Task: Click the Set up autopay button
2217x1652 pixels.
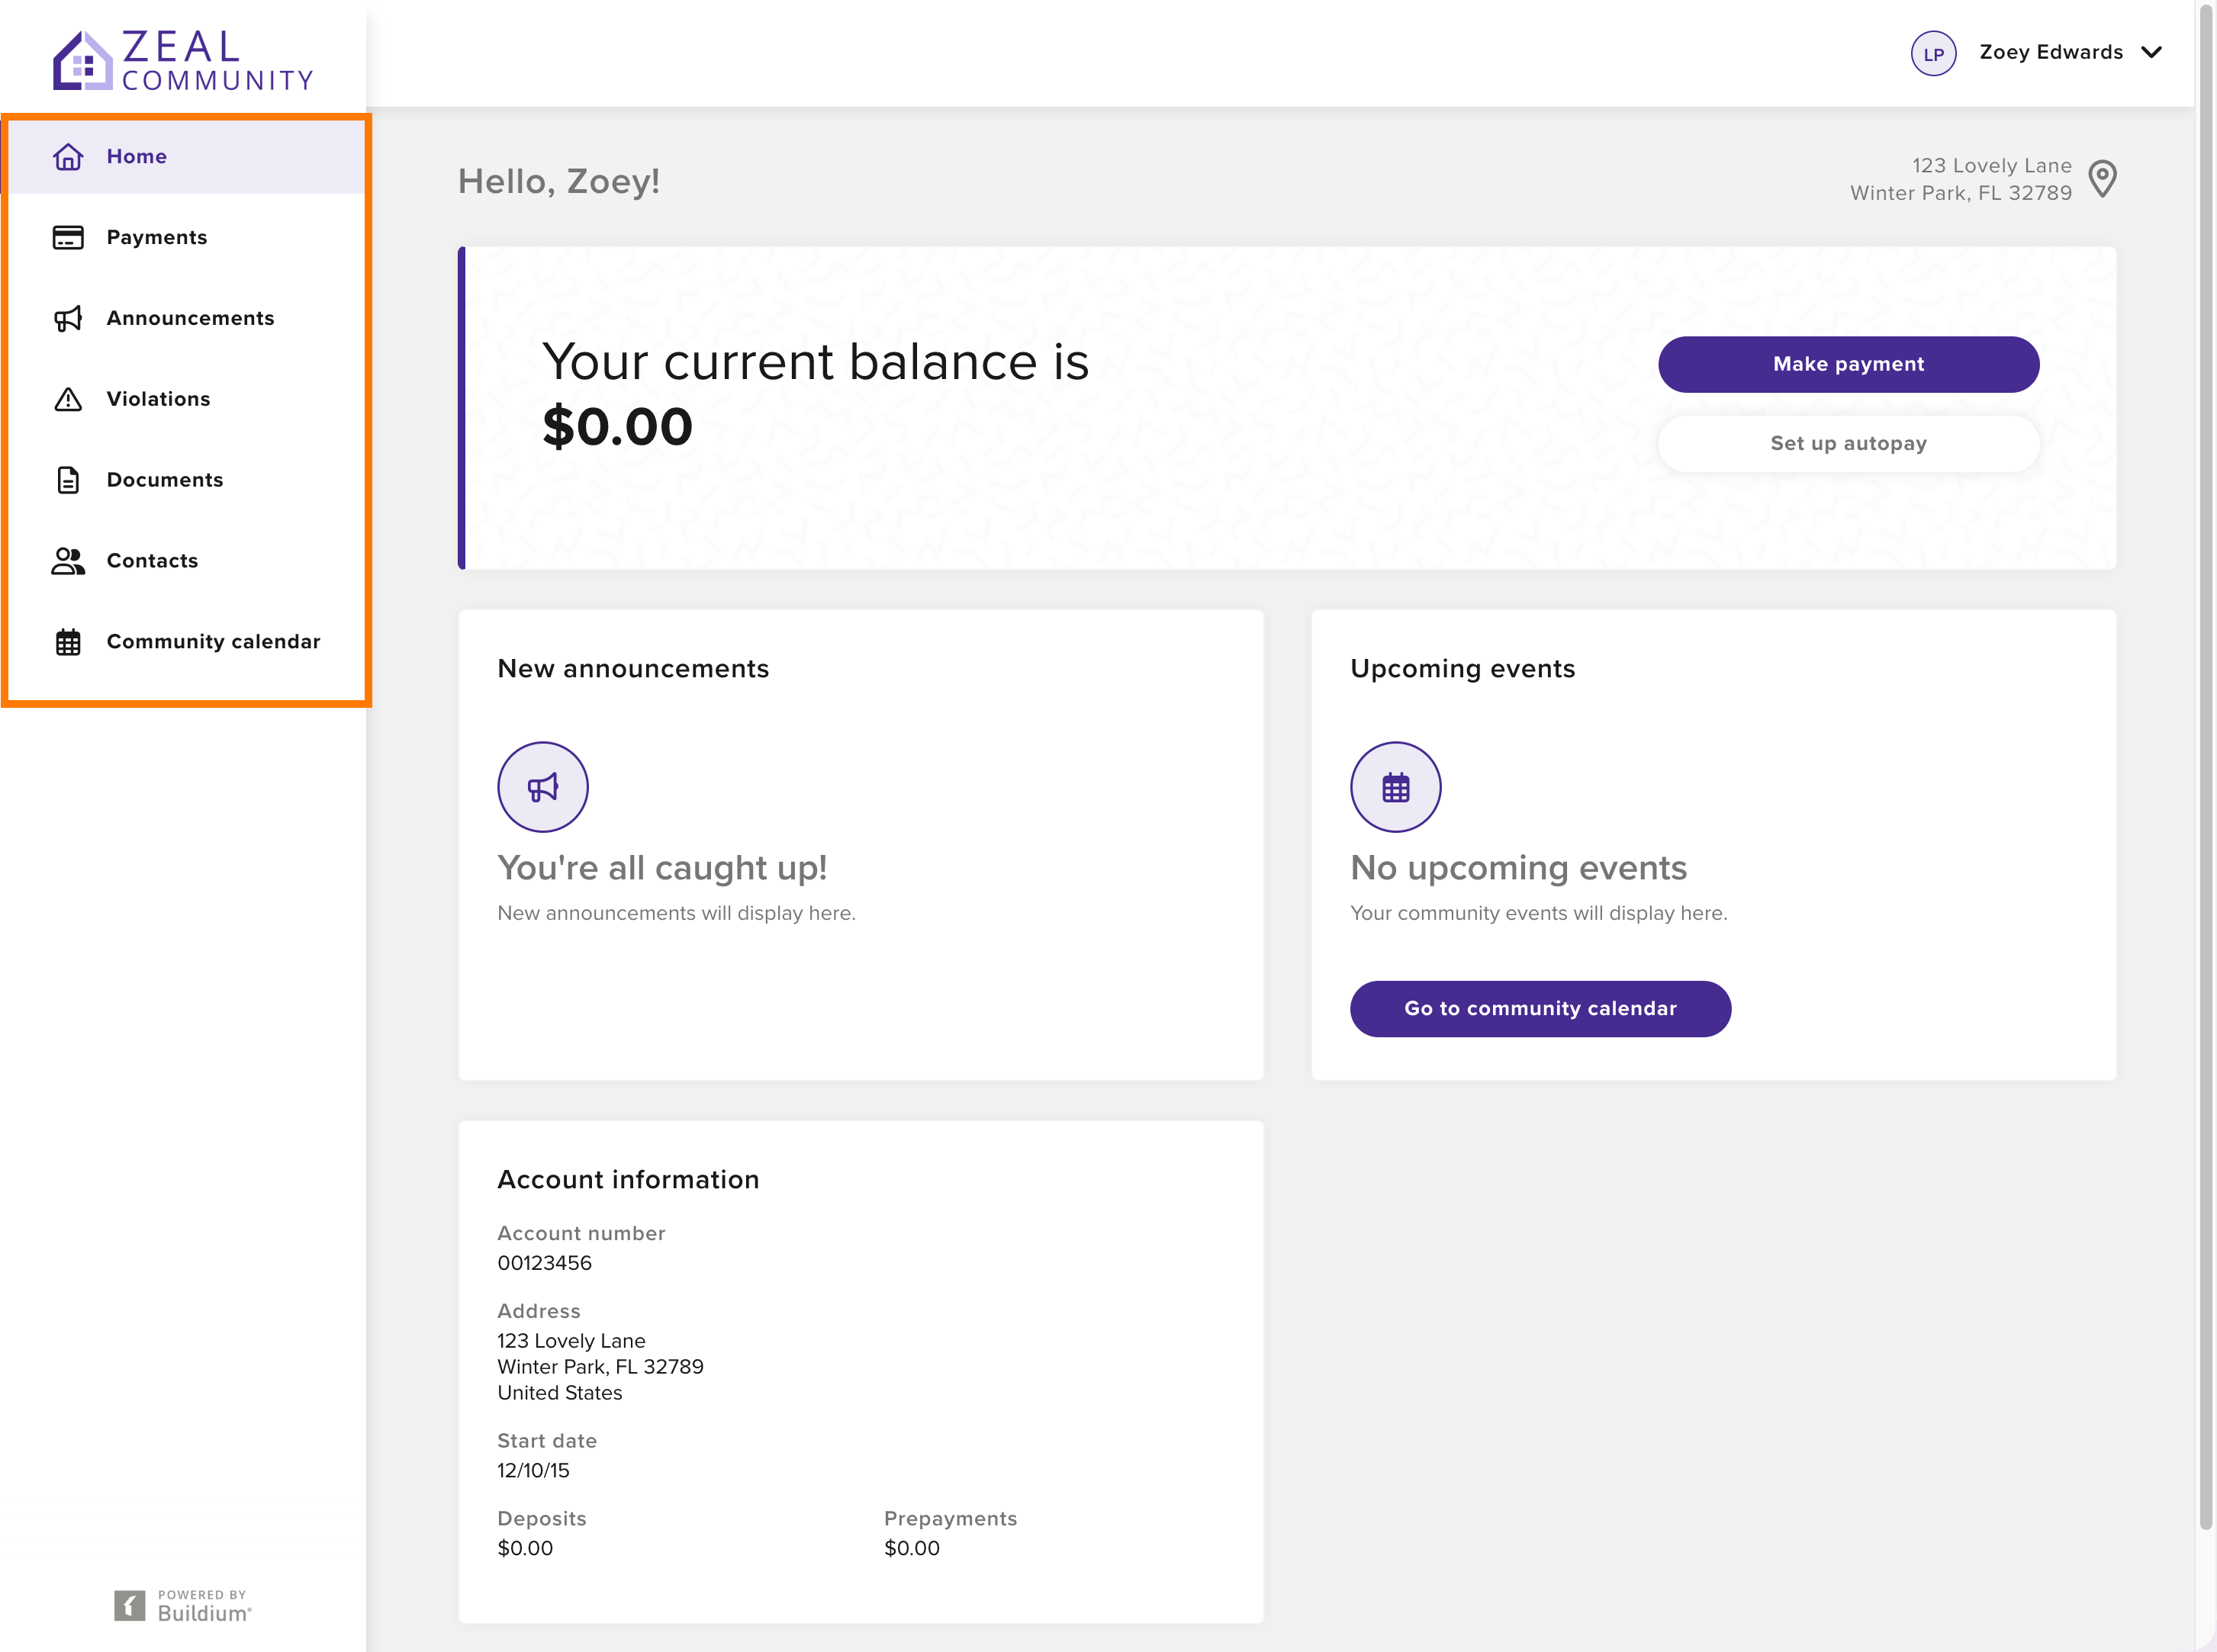Action: [1848, 443]
